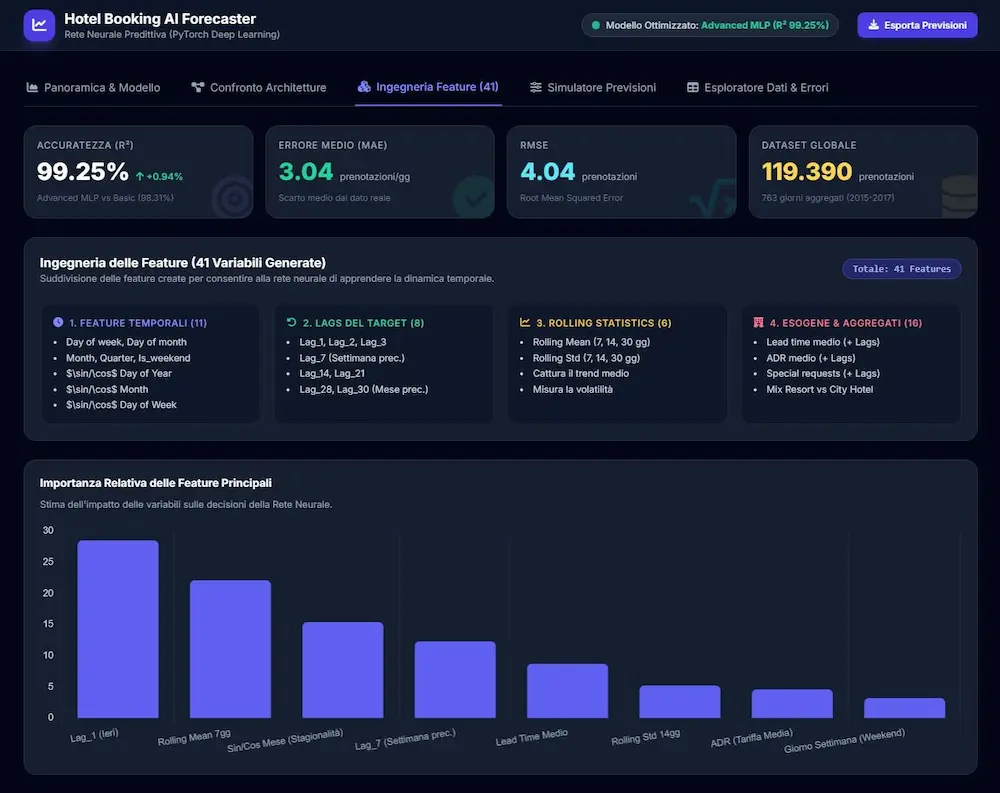Click the download icon in Esporta Previsioni
This screenshot has width=1000, height=793.
coord(873,25)
